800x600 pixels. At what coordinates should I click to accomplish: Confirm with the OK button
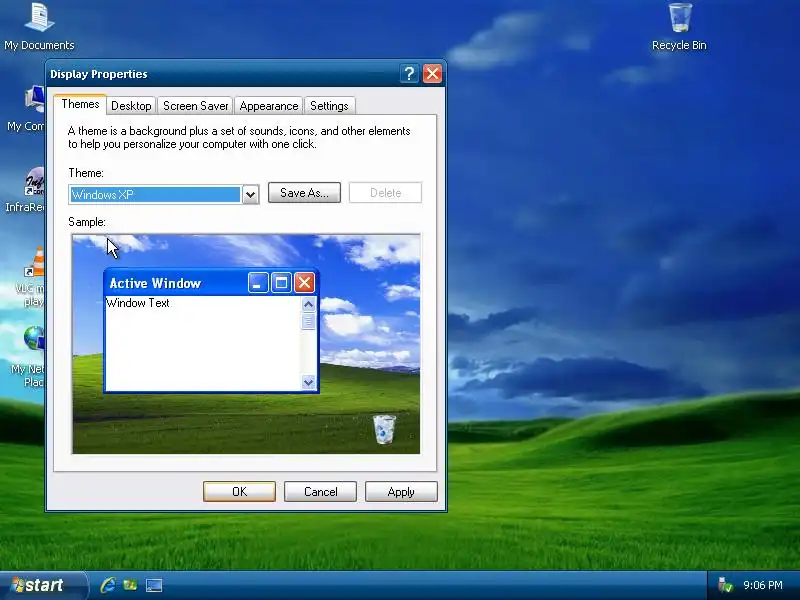[x=239, y=491]
